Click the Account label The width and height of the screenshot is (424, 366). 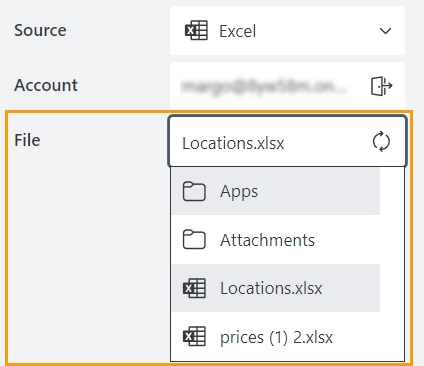pyautogui.click(x=46, y=85)
